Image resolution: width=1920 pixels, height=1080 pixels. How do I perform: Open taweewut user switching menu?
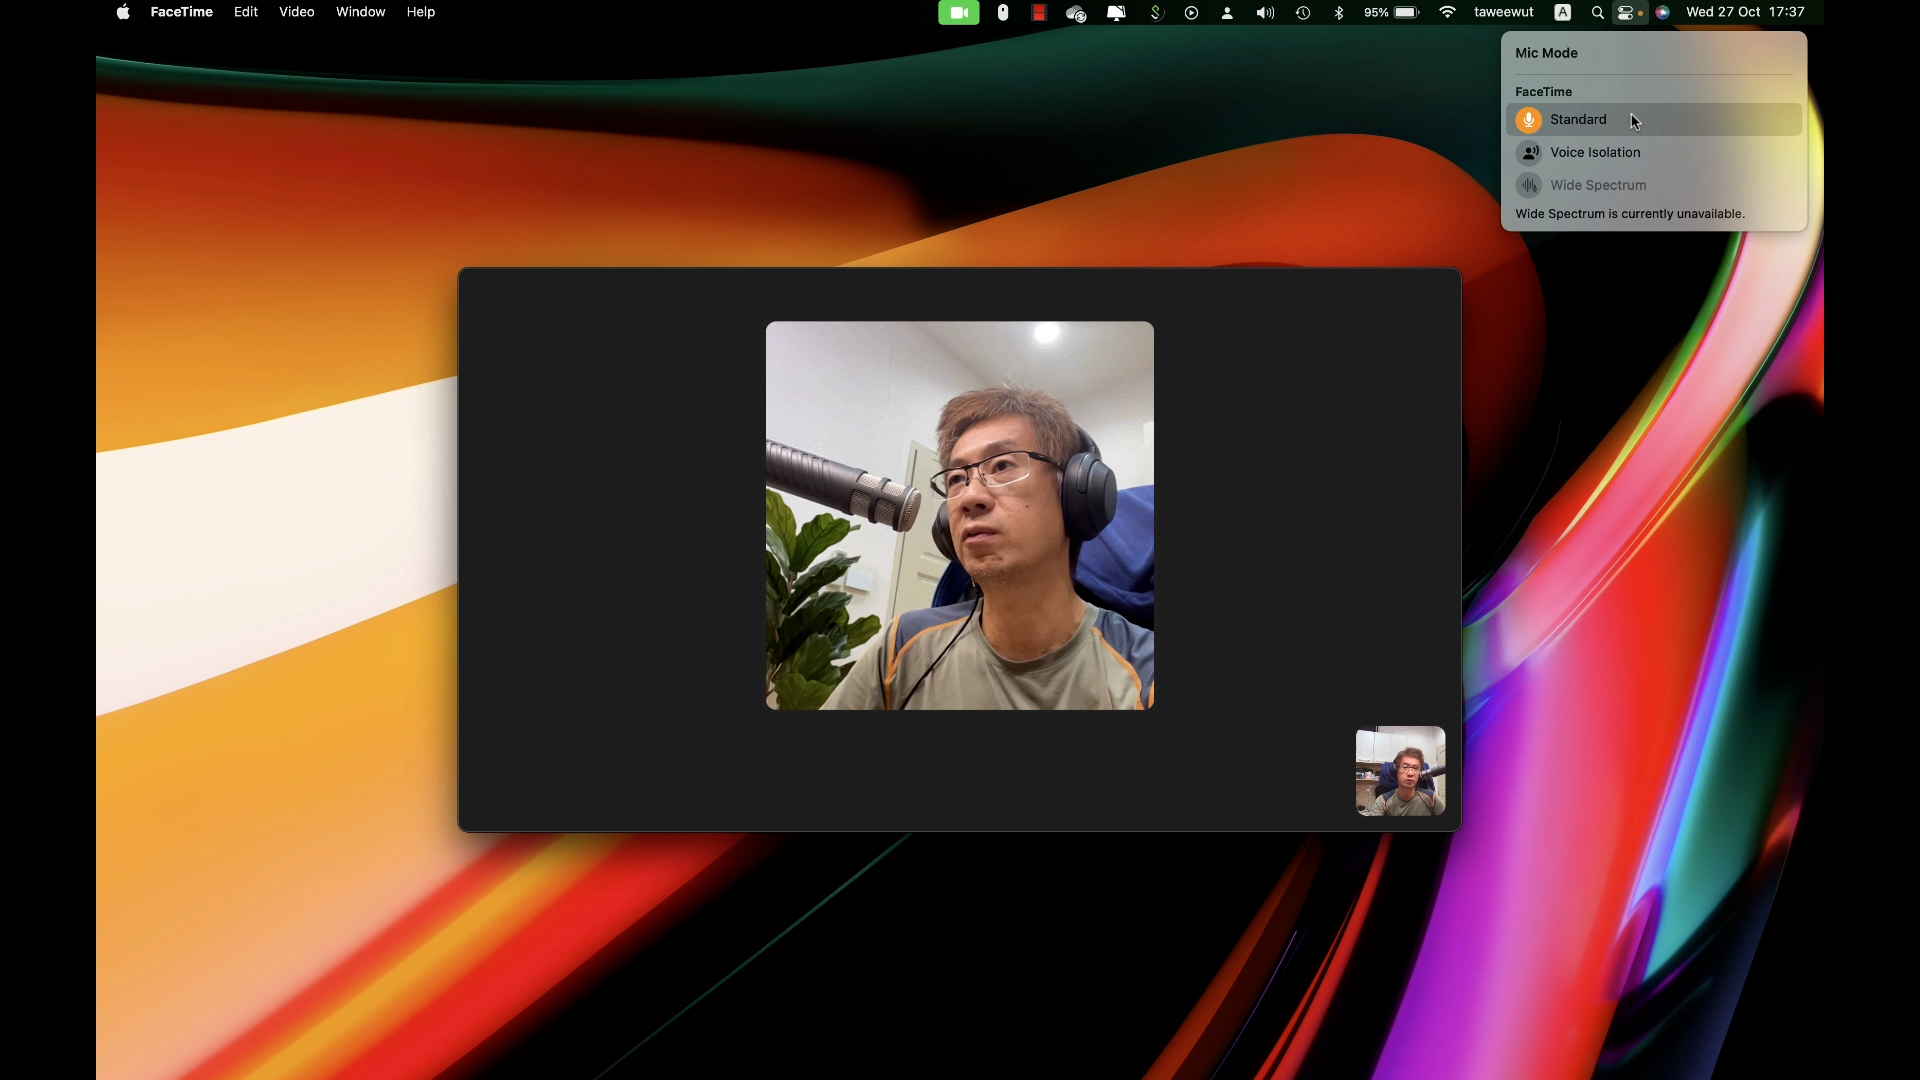point(1503,13)
